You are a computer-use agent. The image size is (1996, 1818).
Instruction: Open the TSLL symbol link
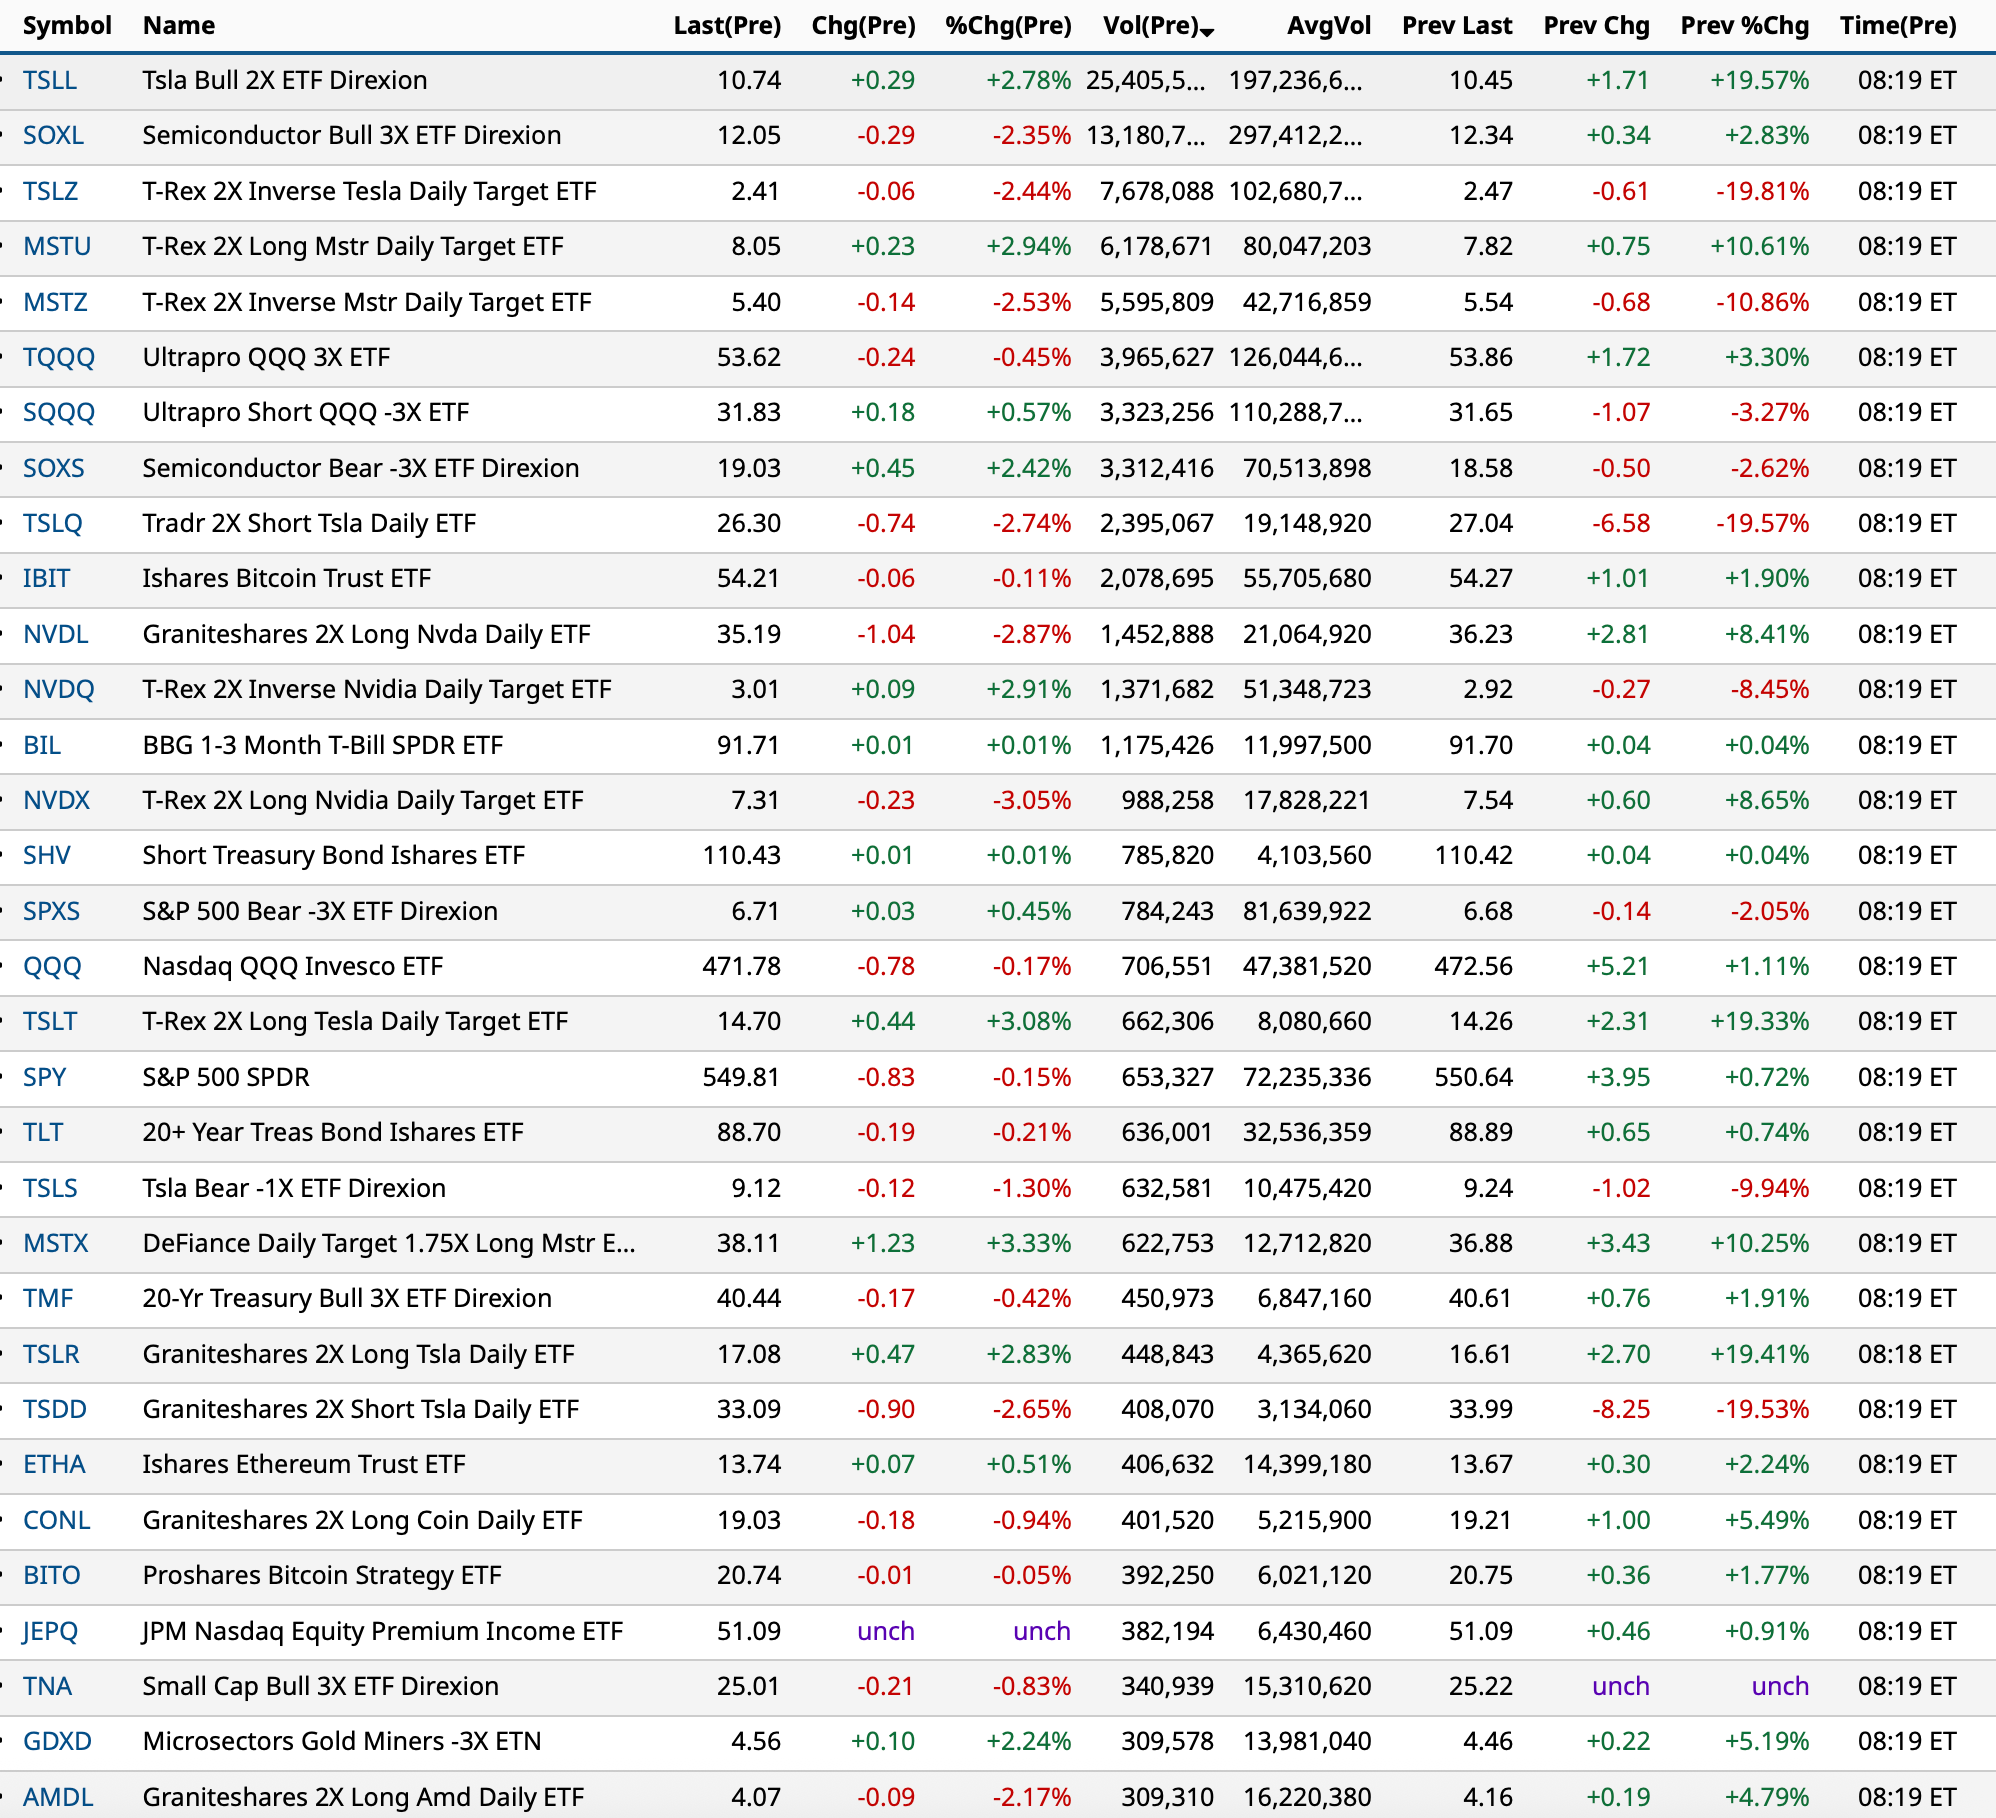point(49,80)
